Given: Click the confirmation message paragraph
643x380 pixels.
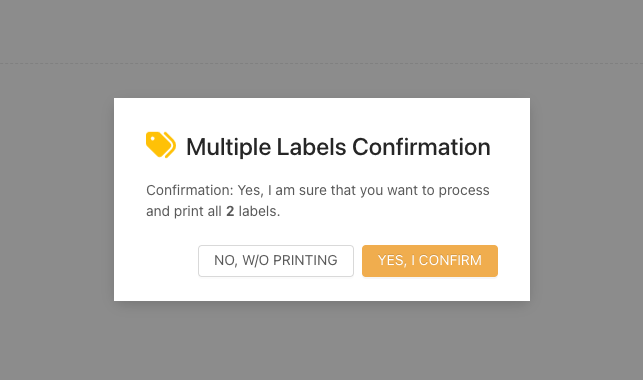Looking at the screenshot, I should coord(318,200).
